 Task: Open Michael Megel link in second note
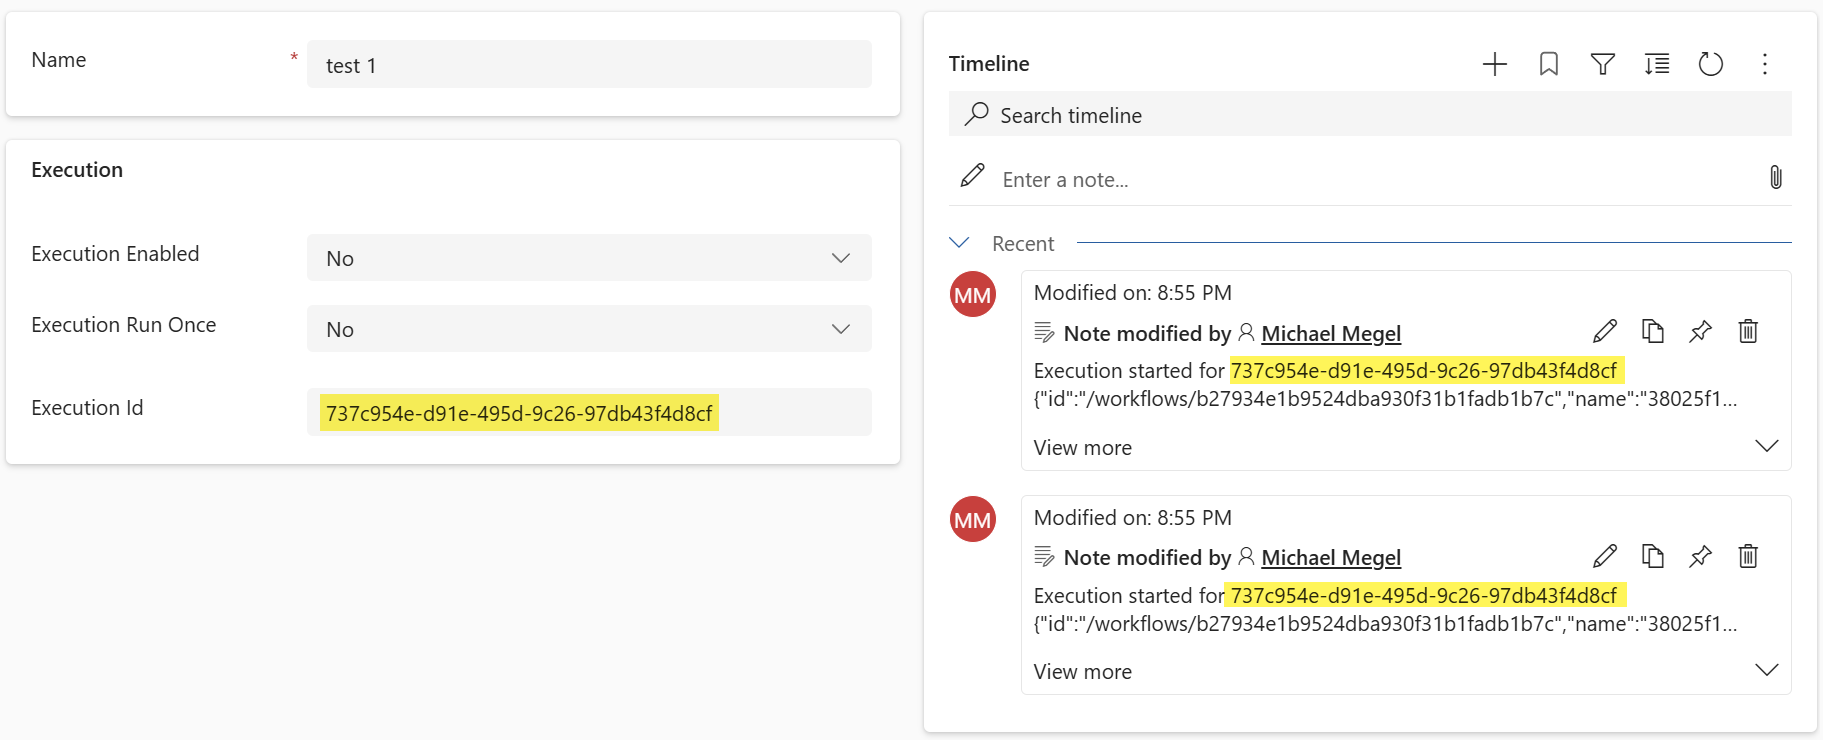coord(1331,557)
